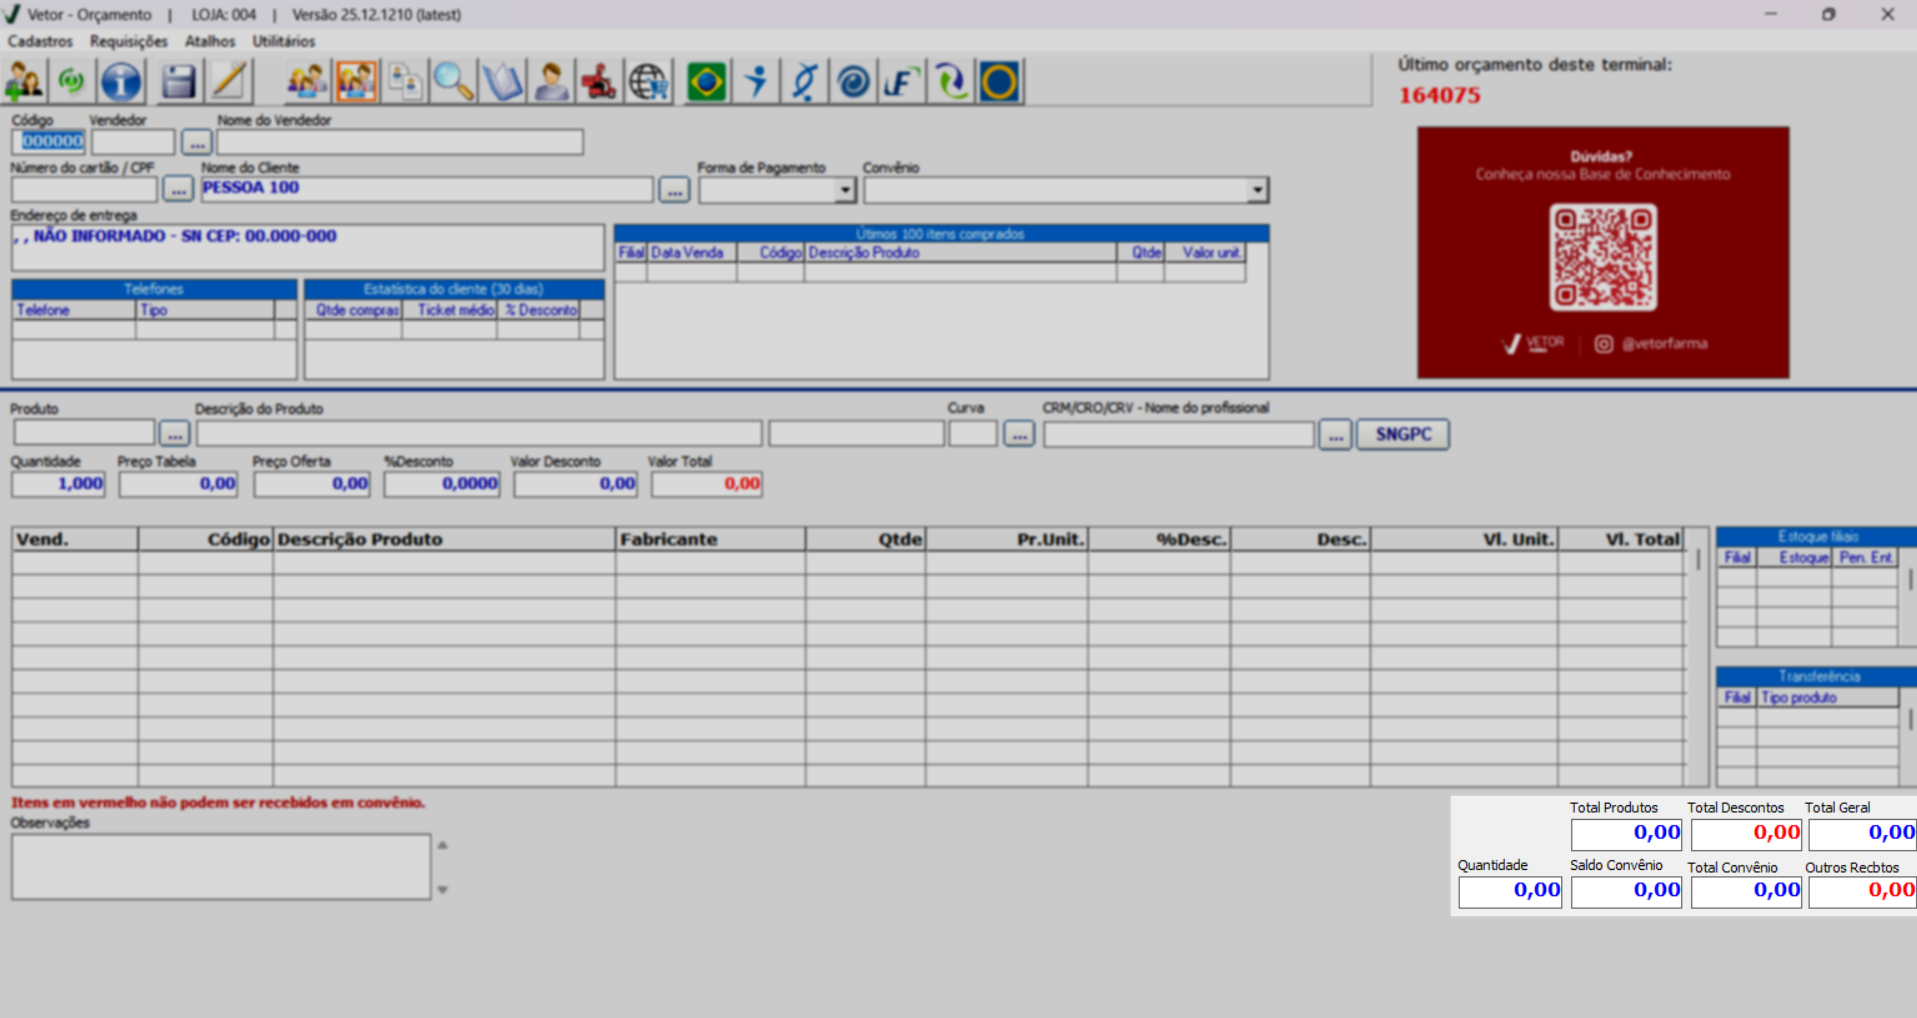Open the globe with shopping cart icon

point(649,81)
